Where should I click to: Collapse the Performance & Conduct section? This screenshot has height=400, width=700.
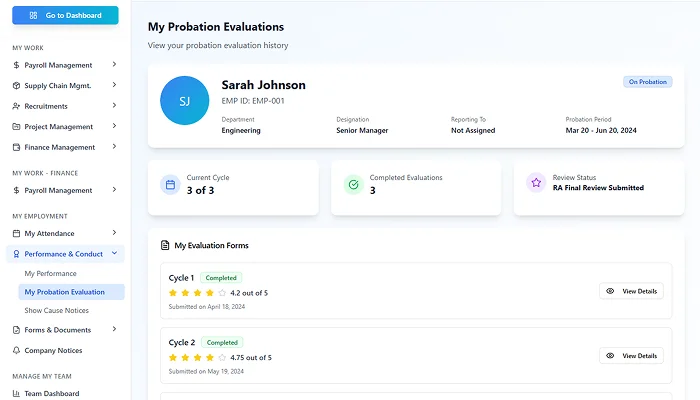(114, 254)
